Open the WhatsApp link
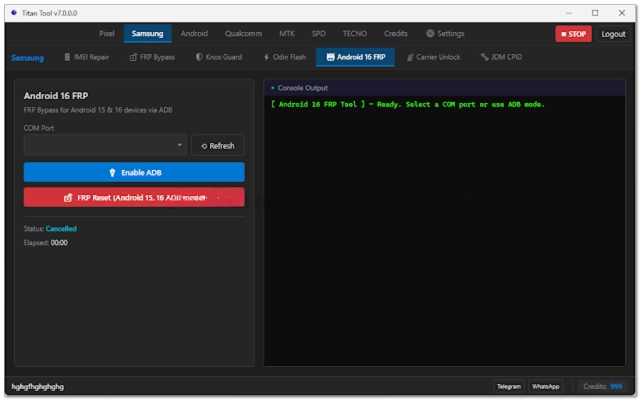 coord(545,386)
